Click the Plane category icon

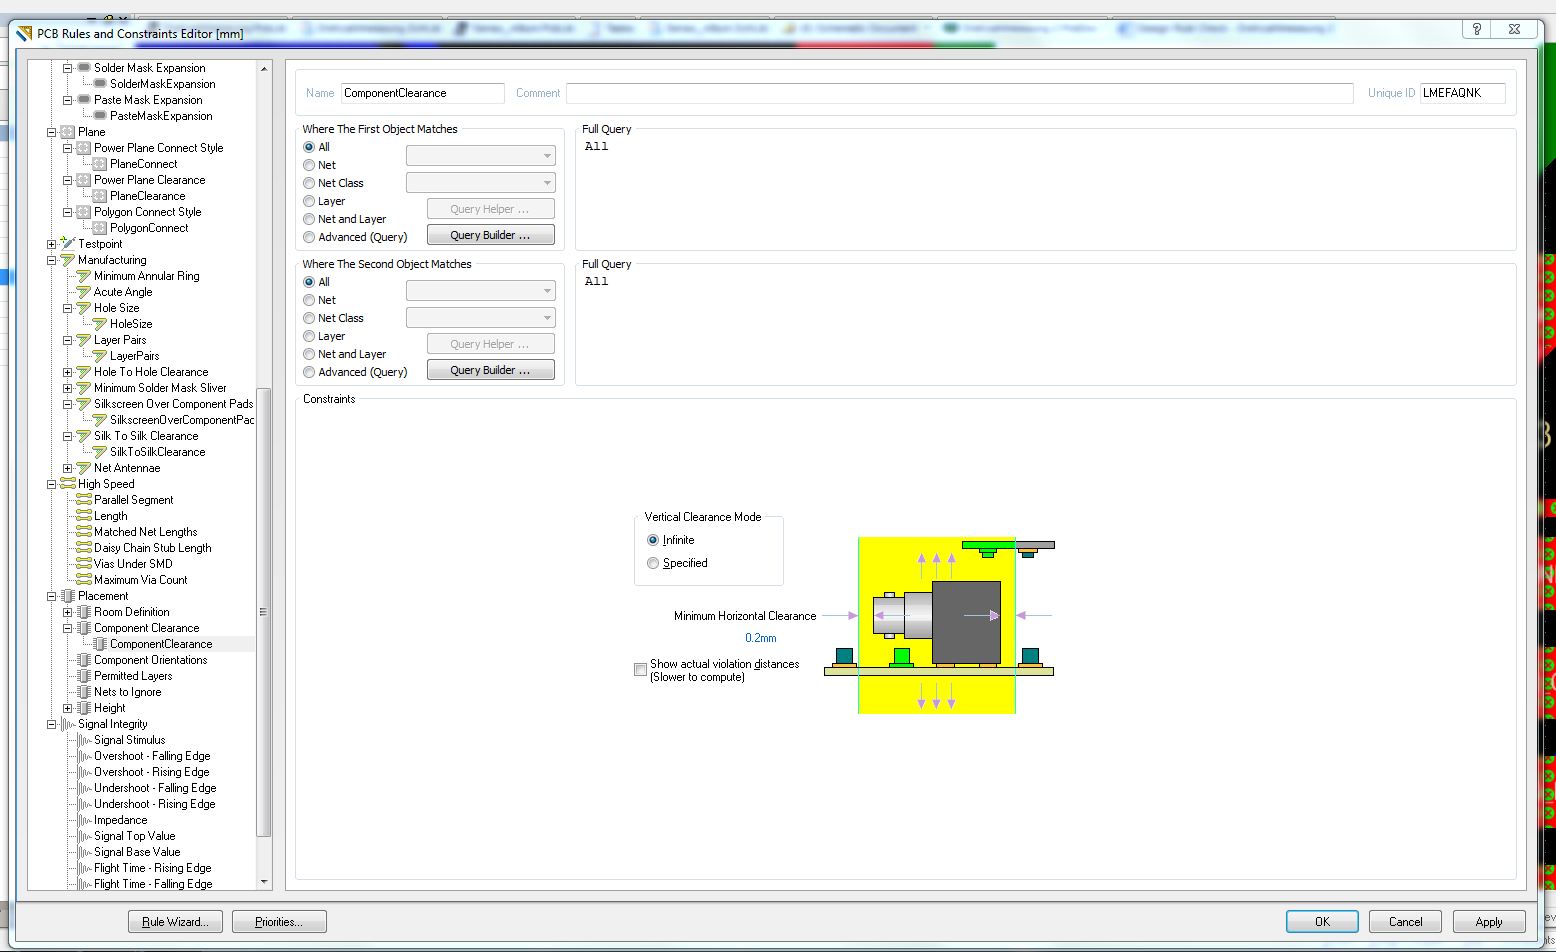(x=67, y=132)
